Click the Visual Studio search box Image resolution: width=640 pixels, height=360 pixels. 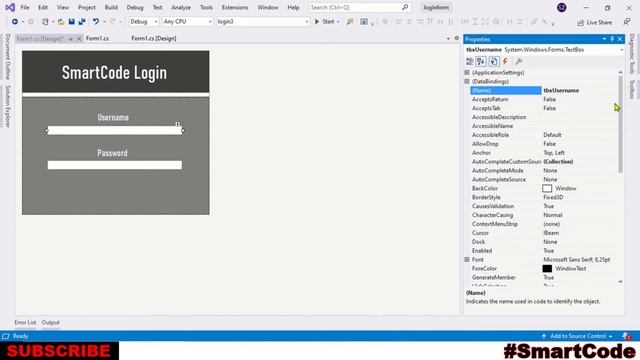point(360,7)
